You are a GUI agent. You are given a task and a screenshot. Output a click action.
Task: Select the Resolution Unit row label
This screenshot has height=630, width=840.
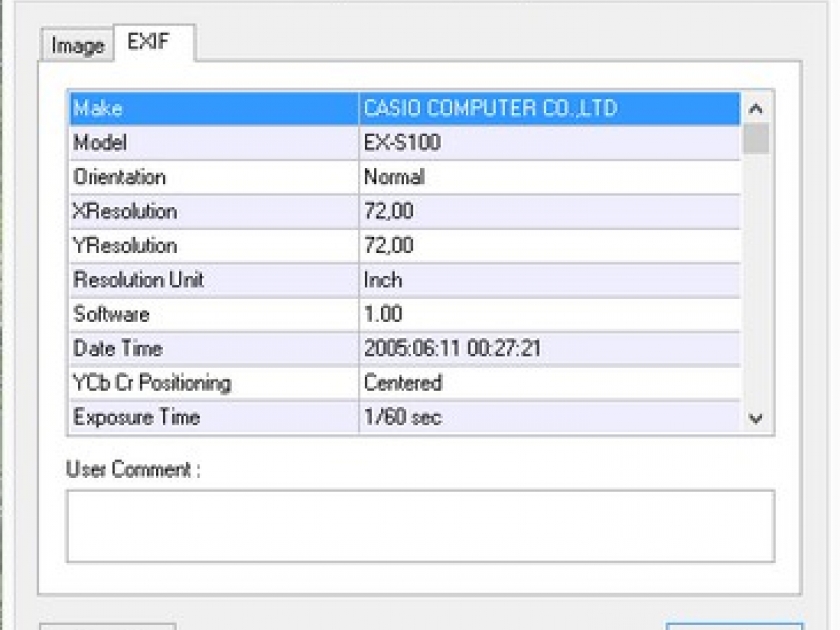(x=139, y=280)
